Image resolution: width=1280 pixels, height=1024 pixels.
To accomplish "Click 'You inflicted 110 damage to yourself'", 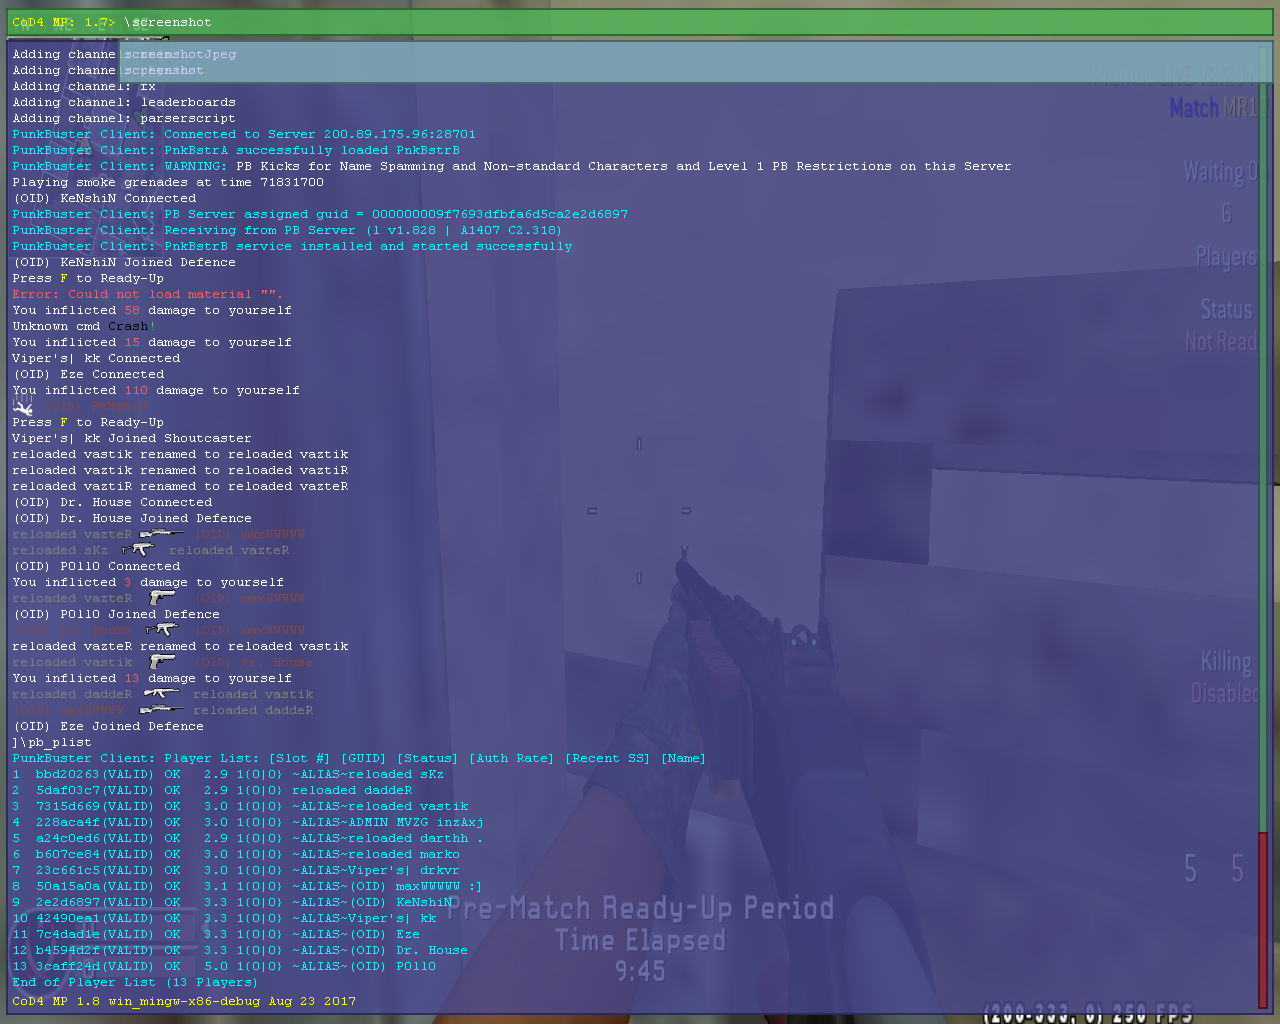I will point(156,390).
